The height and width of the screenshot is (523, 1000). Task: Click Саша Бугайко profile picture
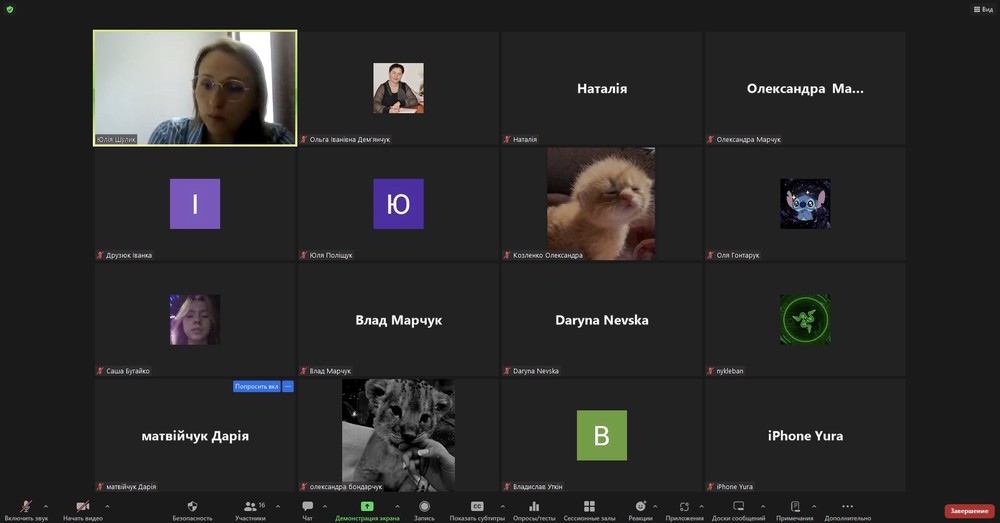click(195, 320)
